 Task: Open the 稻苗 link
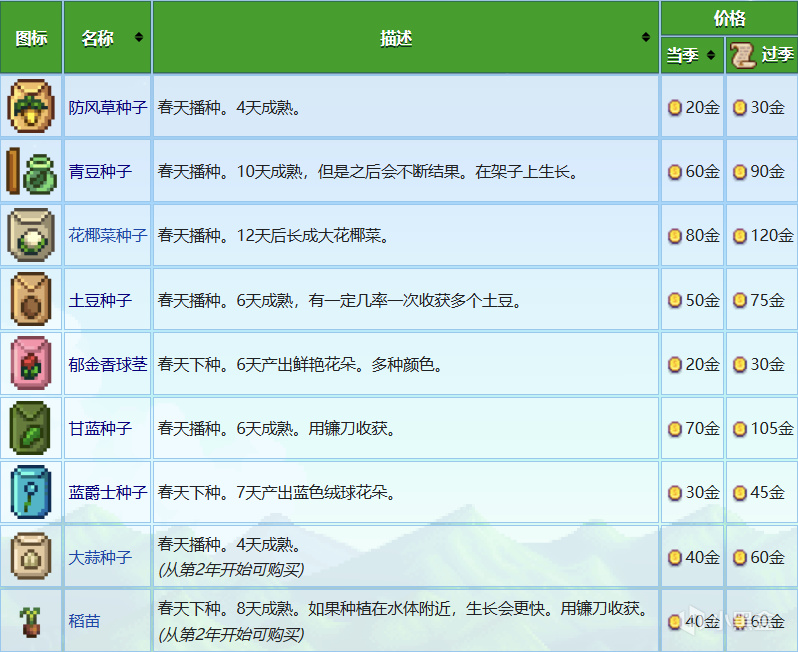coord(84,621)
